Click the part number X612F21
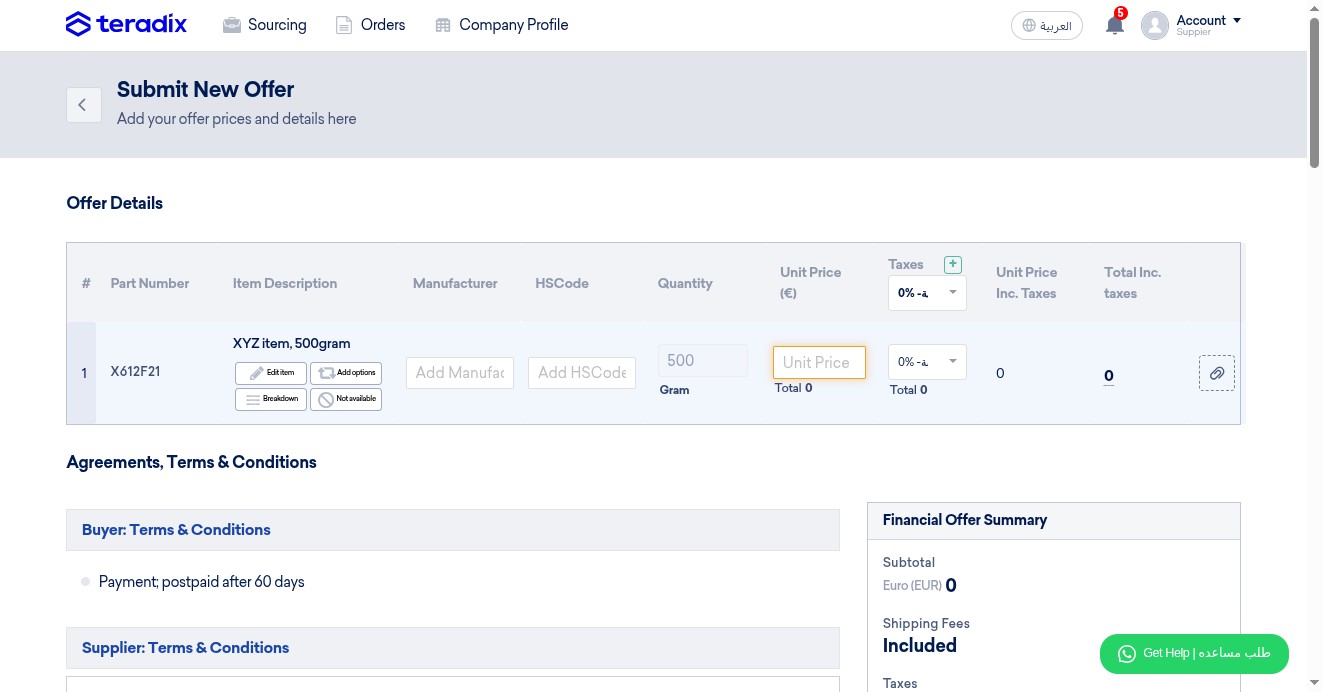The height and width of the screenshot is (692, 1322). 136,372
